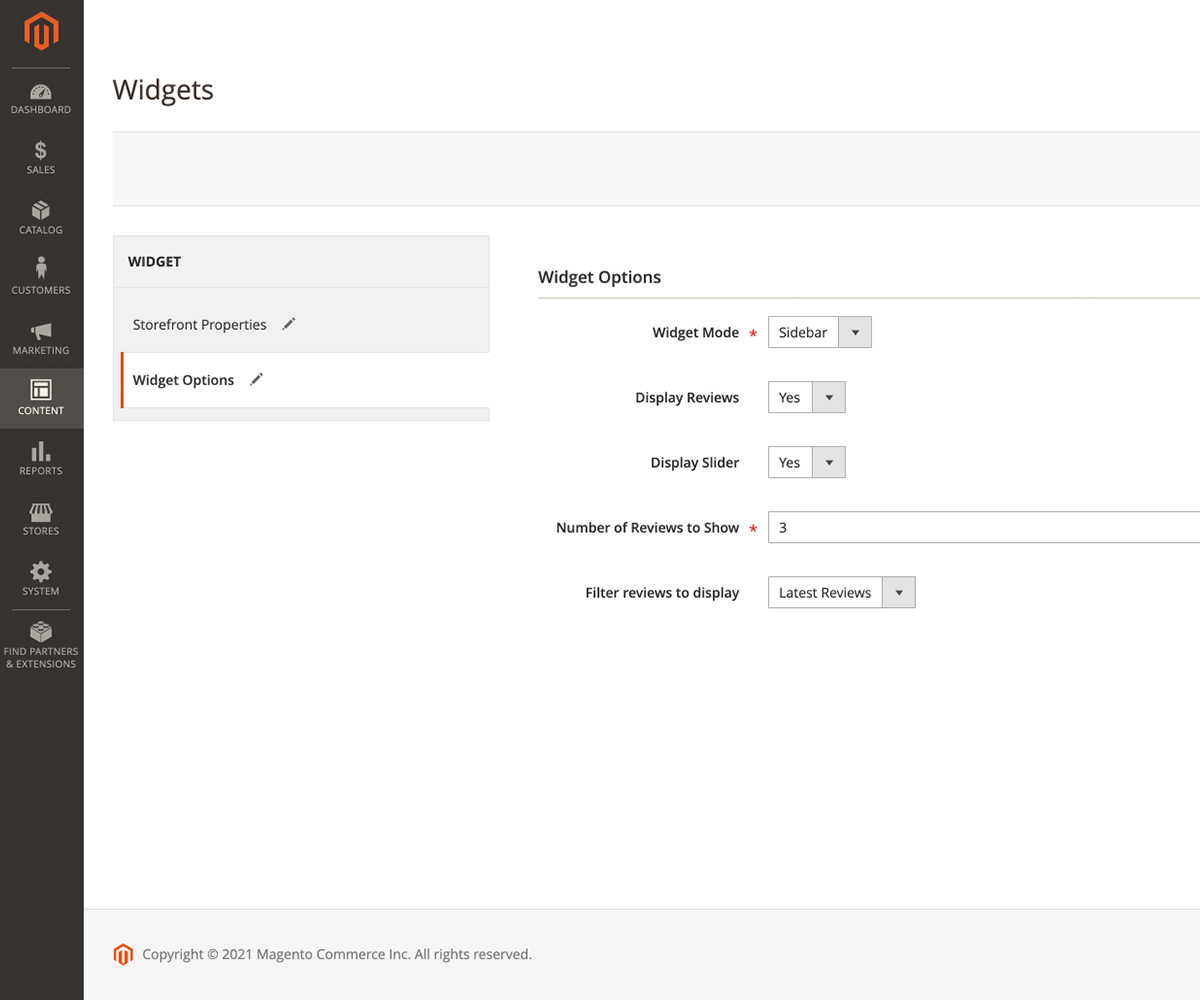Open the System gear icon
Viewport: 1200px width, 1000px height.
pyautogui.click(x=41, y=571)
